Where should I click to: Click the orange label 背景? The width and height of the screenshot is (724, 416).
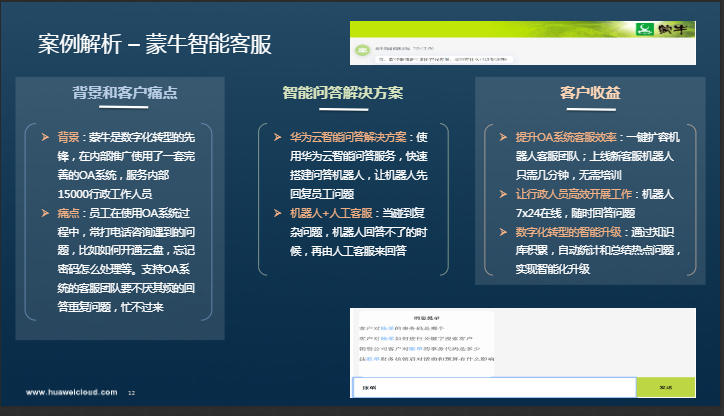tap(68, 137)
